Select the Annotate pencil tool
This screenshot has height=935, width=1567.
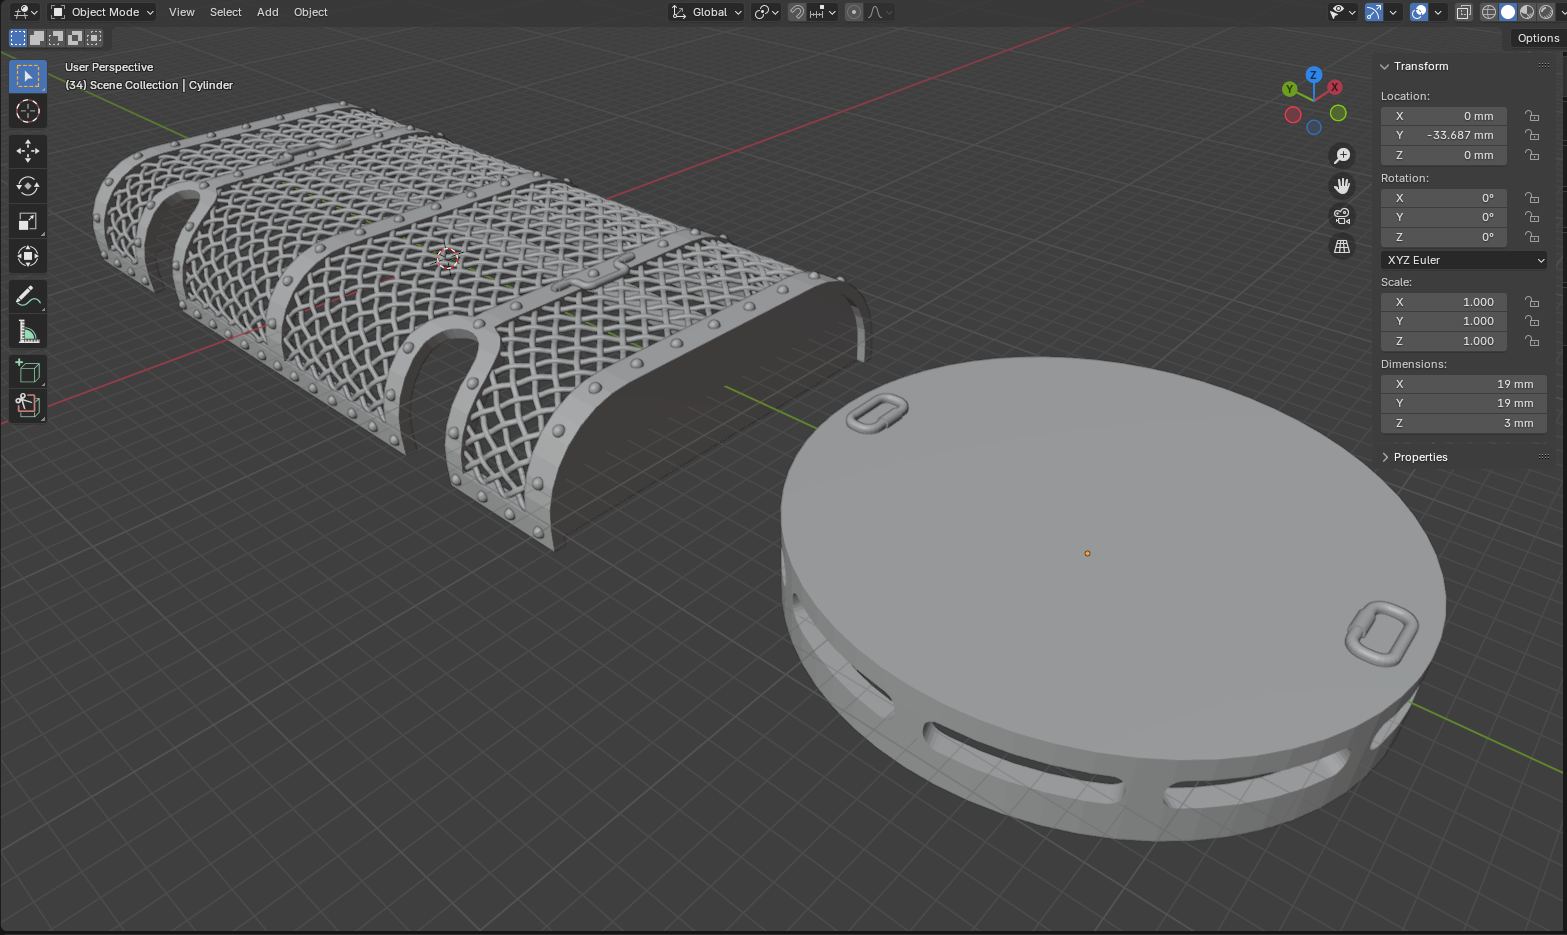click(x=28, y=297)
